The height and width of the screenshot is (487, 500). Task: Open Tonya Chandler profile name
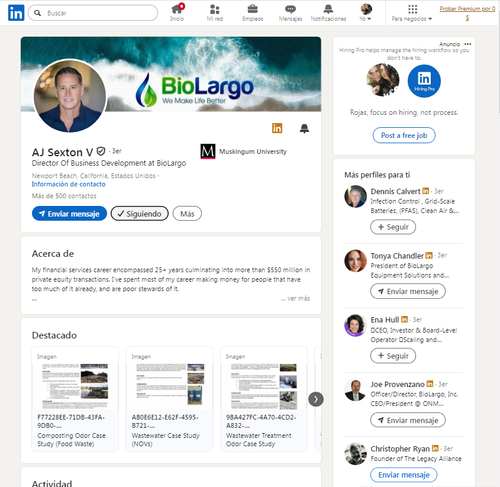397,256
